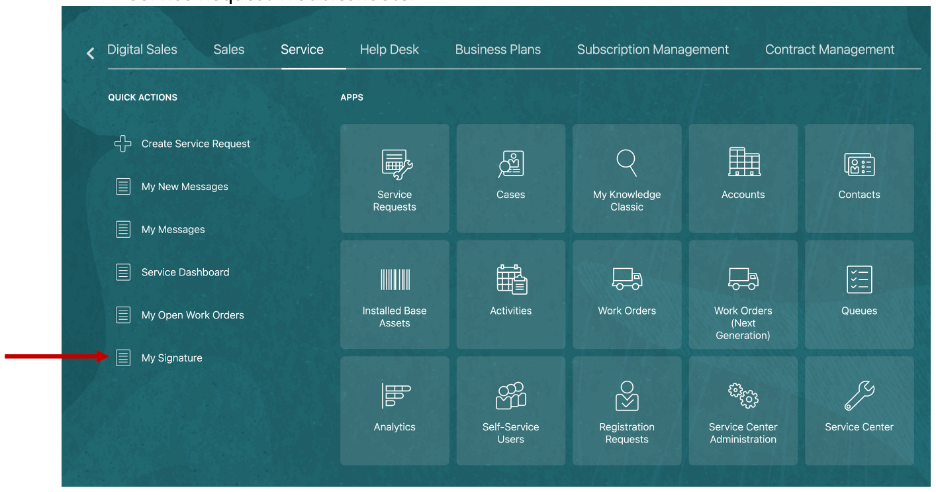Image resolution: width=936 pixels, height=492 pixels.
Task: Click the Installed Base Assets tile label
Action: pyautogui.click(x=395, y=317)
